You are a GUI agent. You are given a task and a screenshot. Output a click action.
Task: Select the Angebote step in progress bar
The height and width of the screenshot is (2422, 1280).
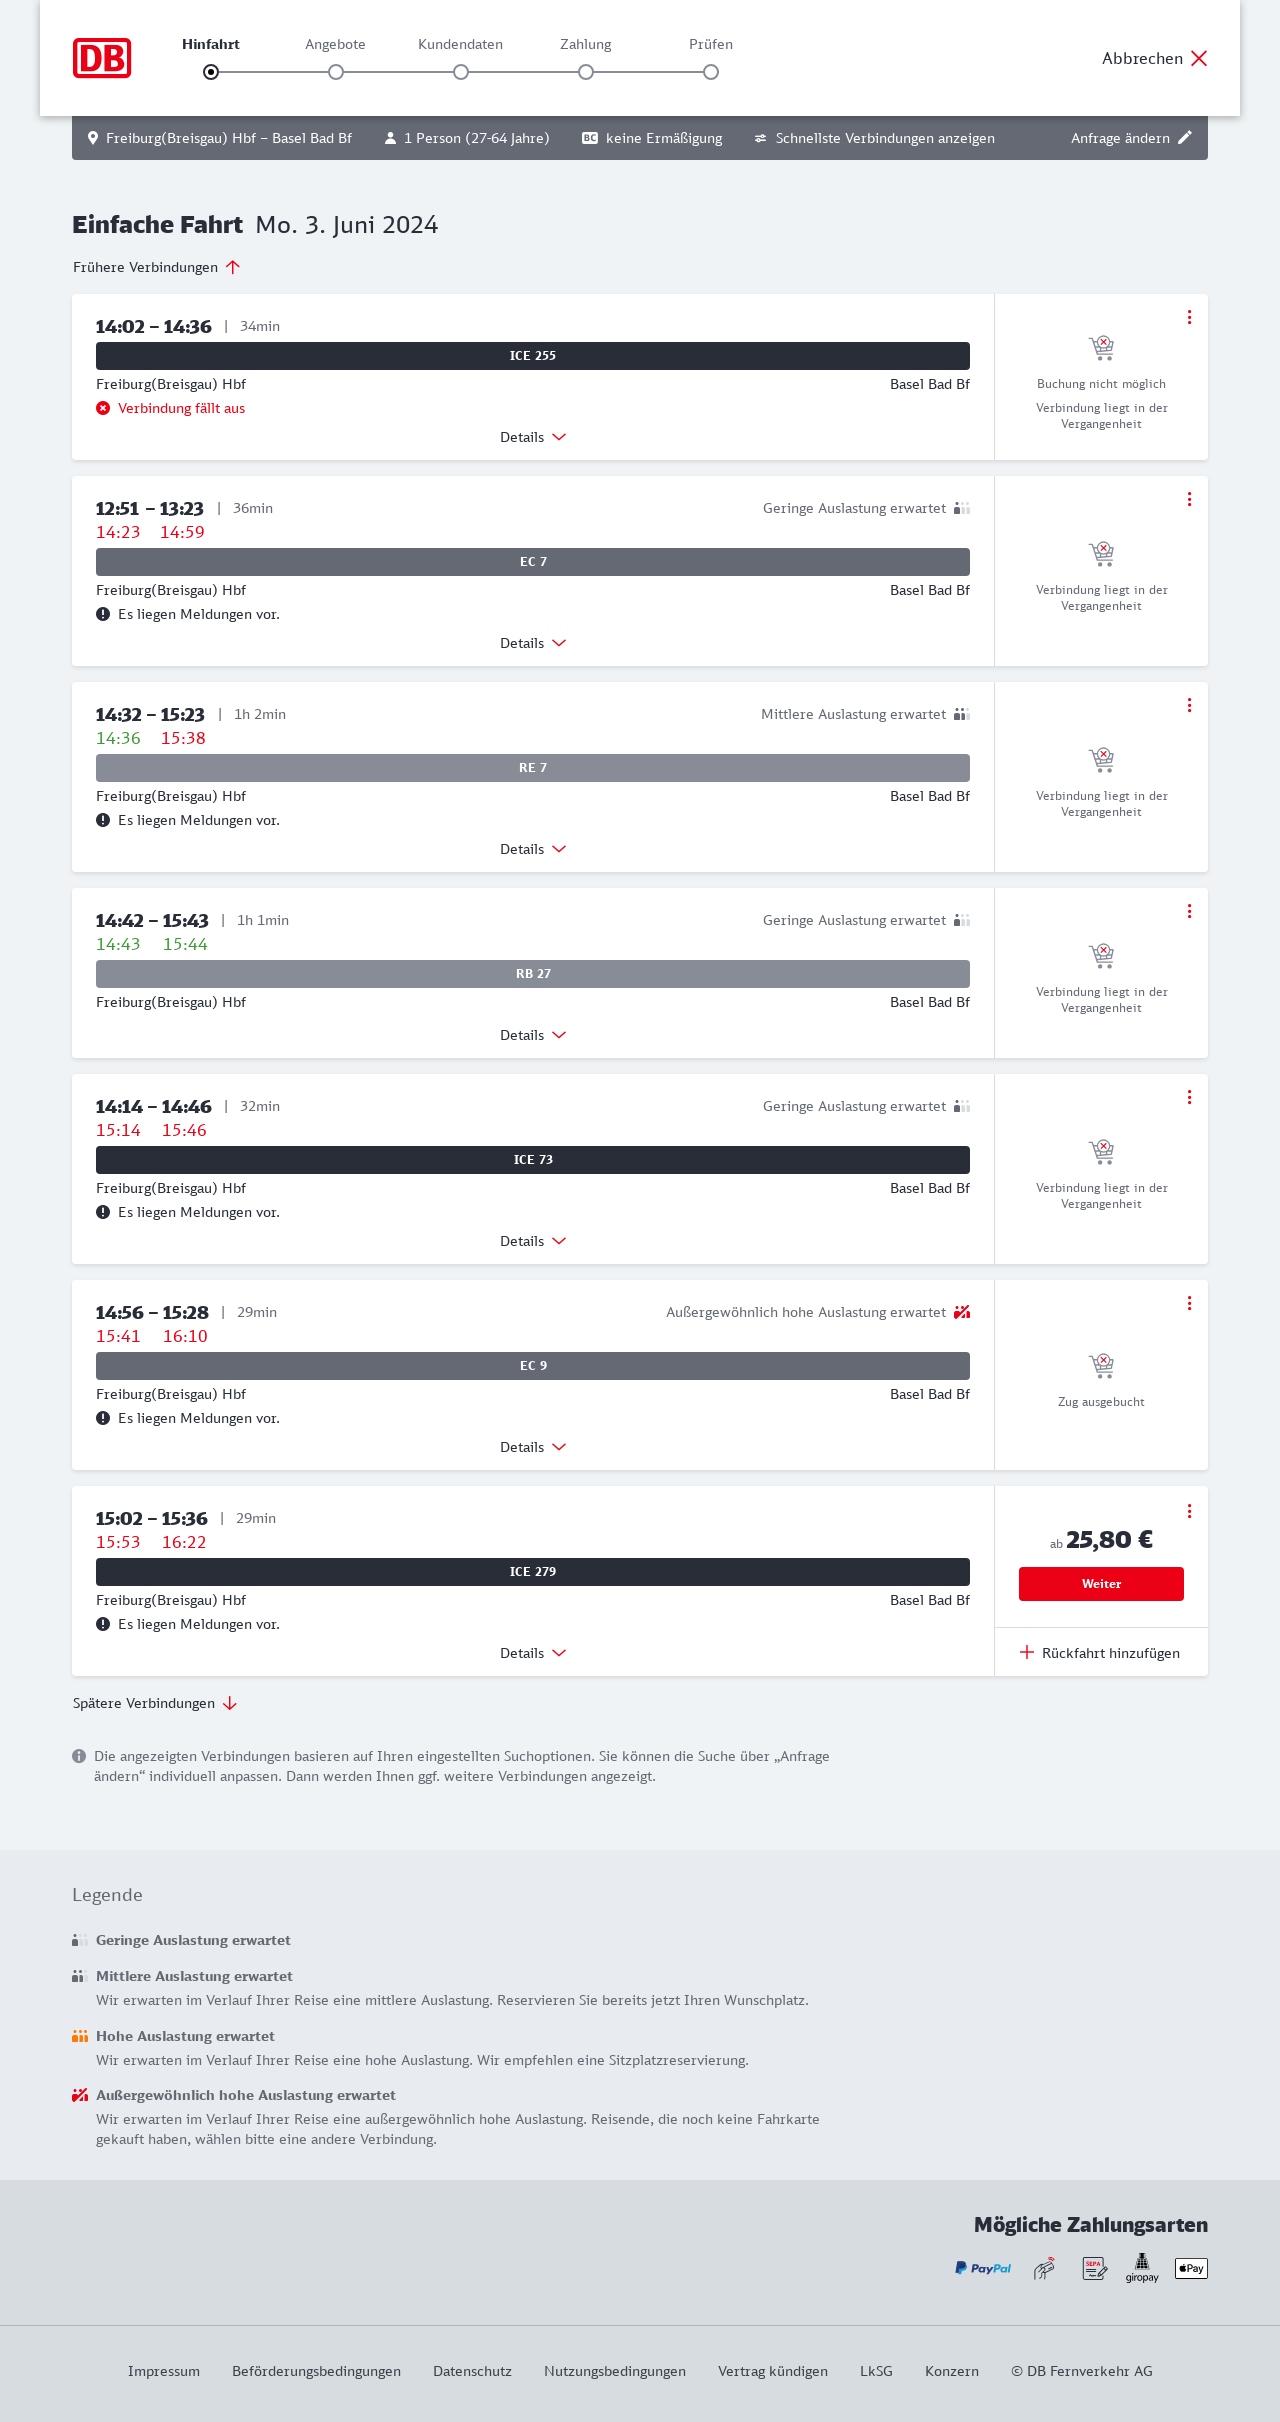(336, 72)
